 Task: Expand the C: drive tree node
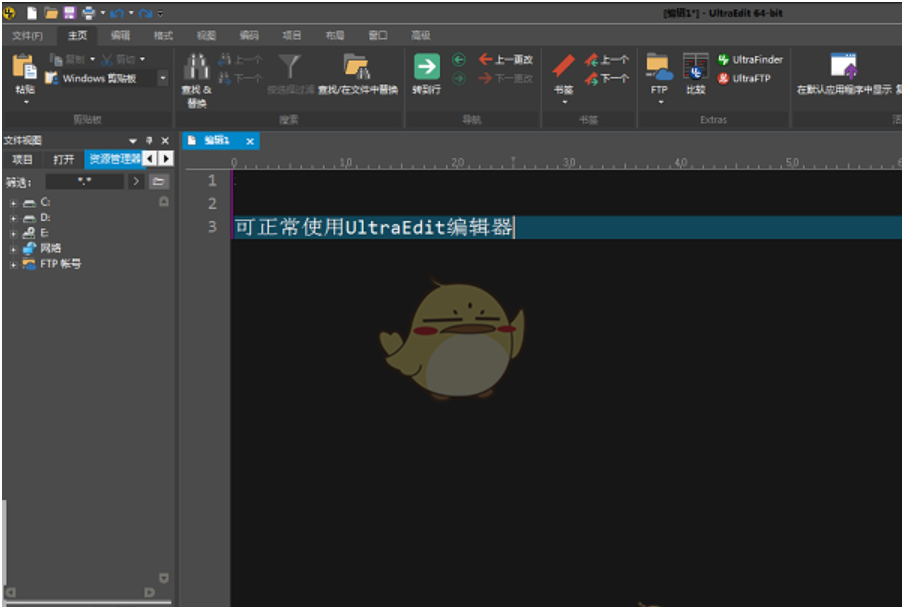[x=13, y=203]
